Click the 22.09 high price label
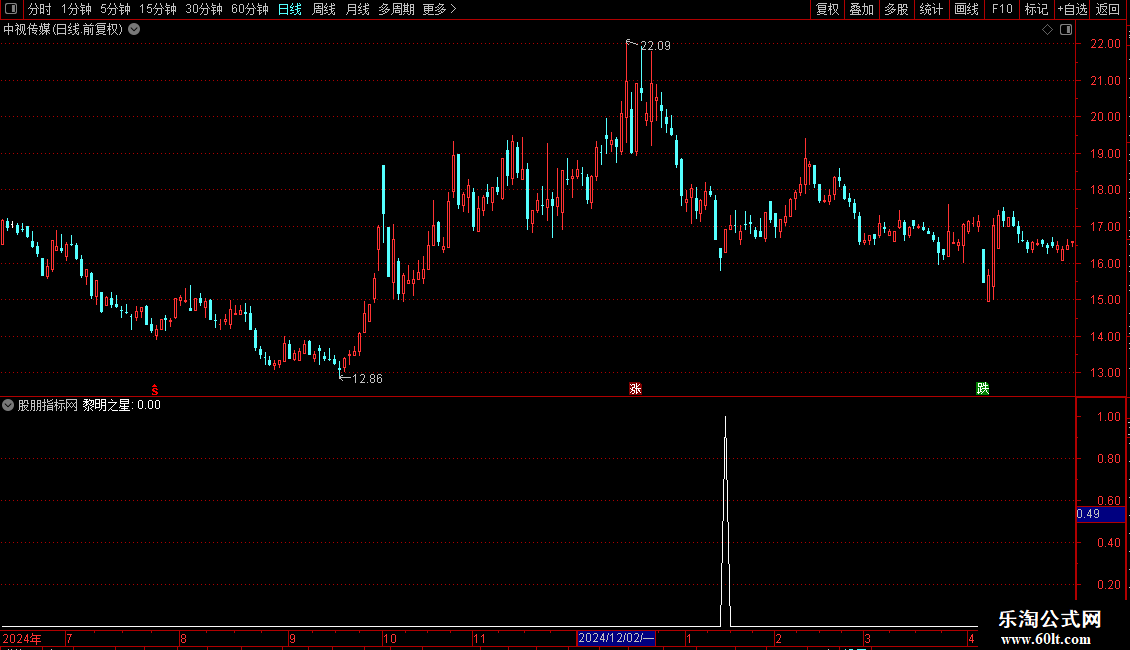Image resolution: width=1130 pixels, height=650 pixels. point(655,46)
